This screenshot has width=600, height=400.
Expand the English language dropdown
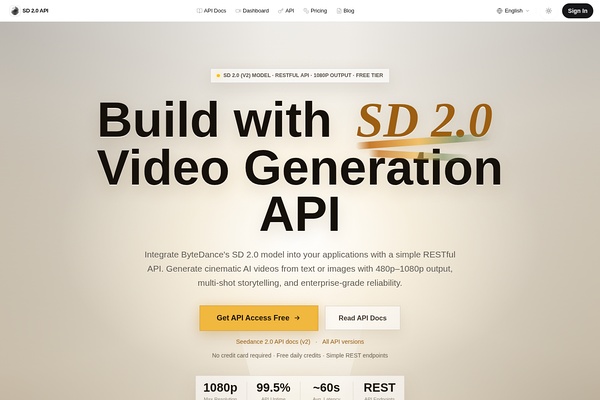coord(513,11)
